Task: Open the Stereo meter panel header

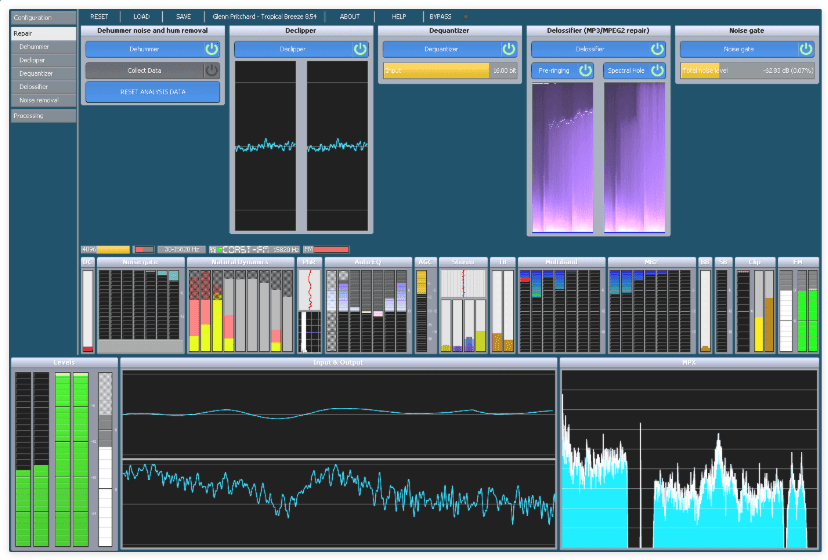Action: pos(463,262)
